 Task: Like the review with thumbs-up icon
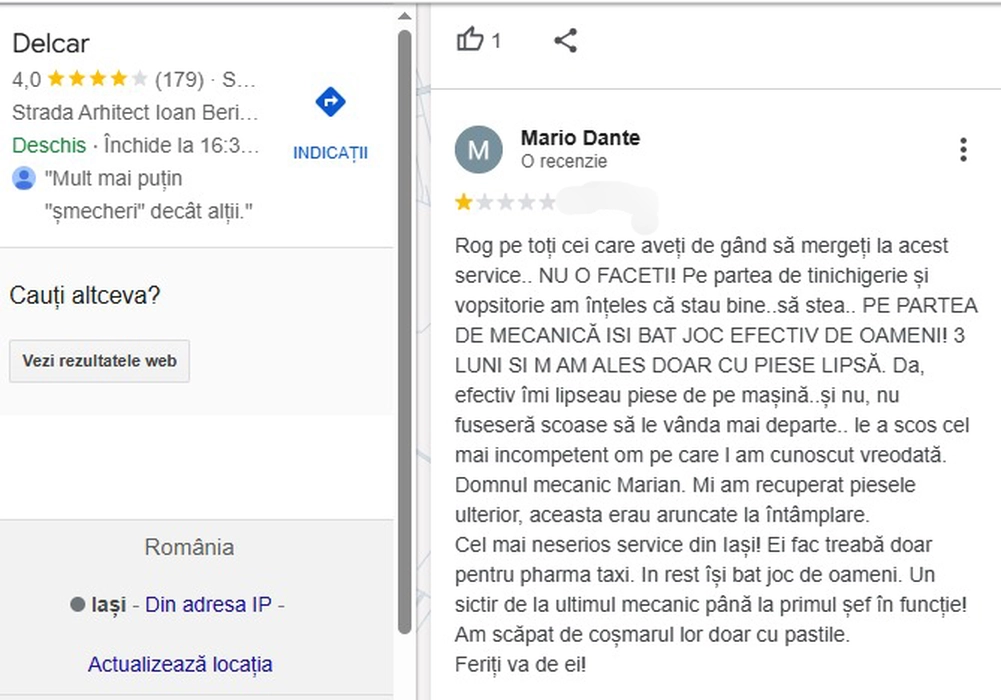point(470,40)
